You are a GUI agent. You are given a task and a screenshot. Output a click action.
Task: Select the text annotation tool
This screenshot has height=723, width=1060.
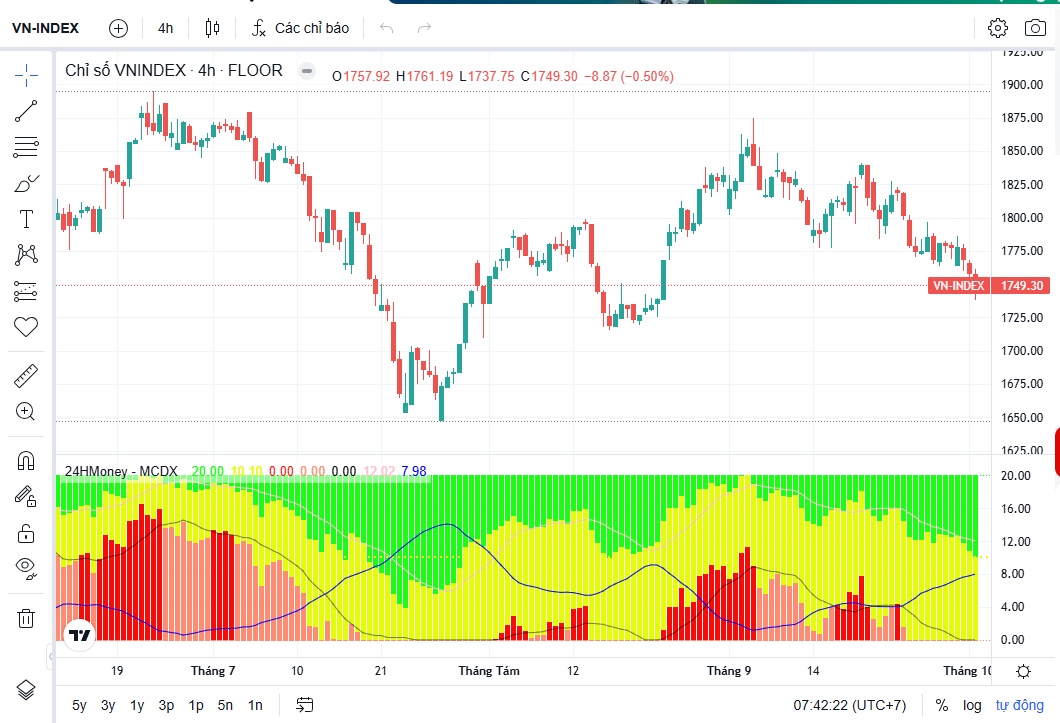click(26, 219)
